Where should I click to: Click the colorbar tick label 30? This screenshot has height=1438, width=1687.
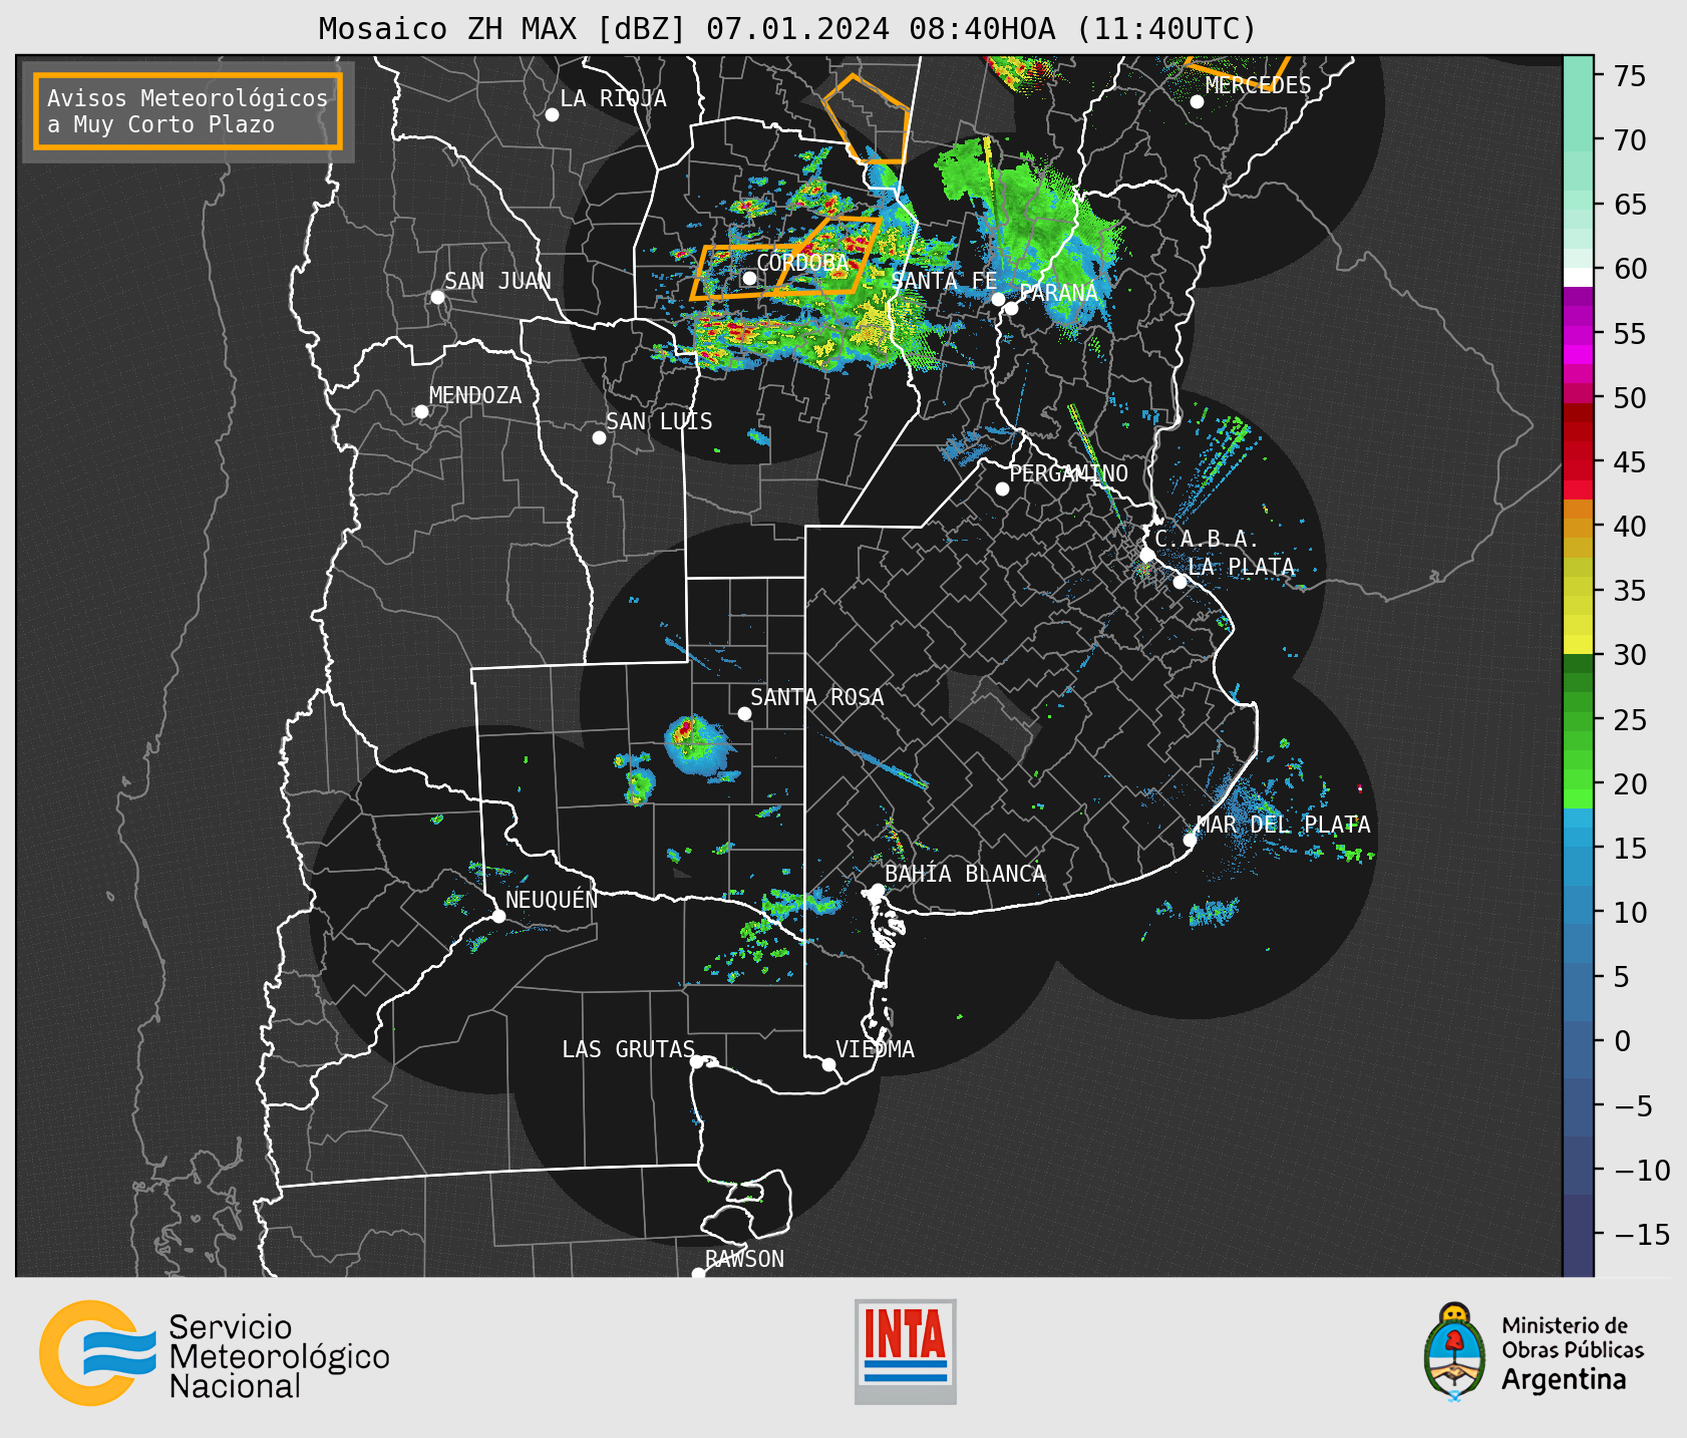tap(1629, 655)
